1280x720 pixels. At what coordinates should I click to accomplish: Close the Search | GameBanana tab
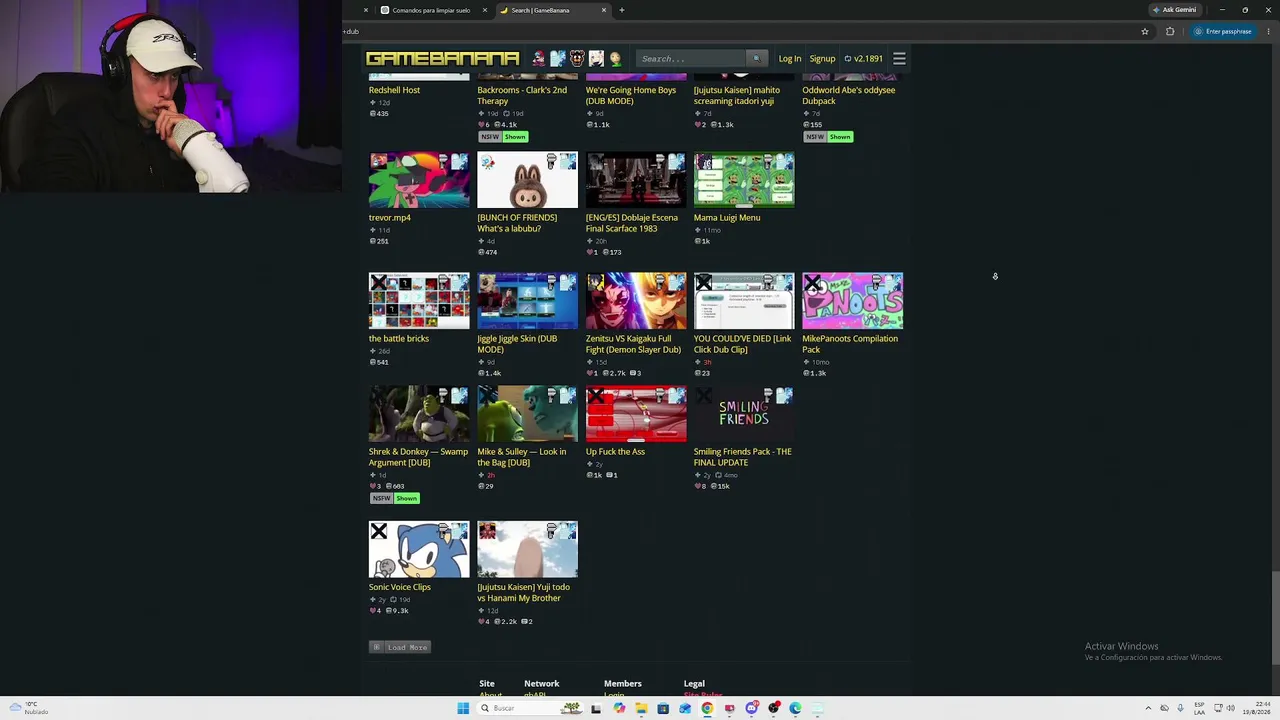point(604,10)
